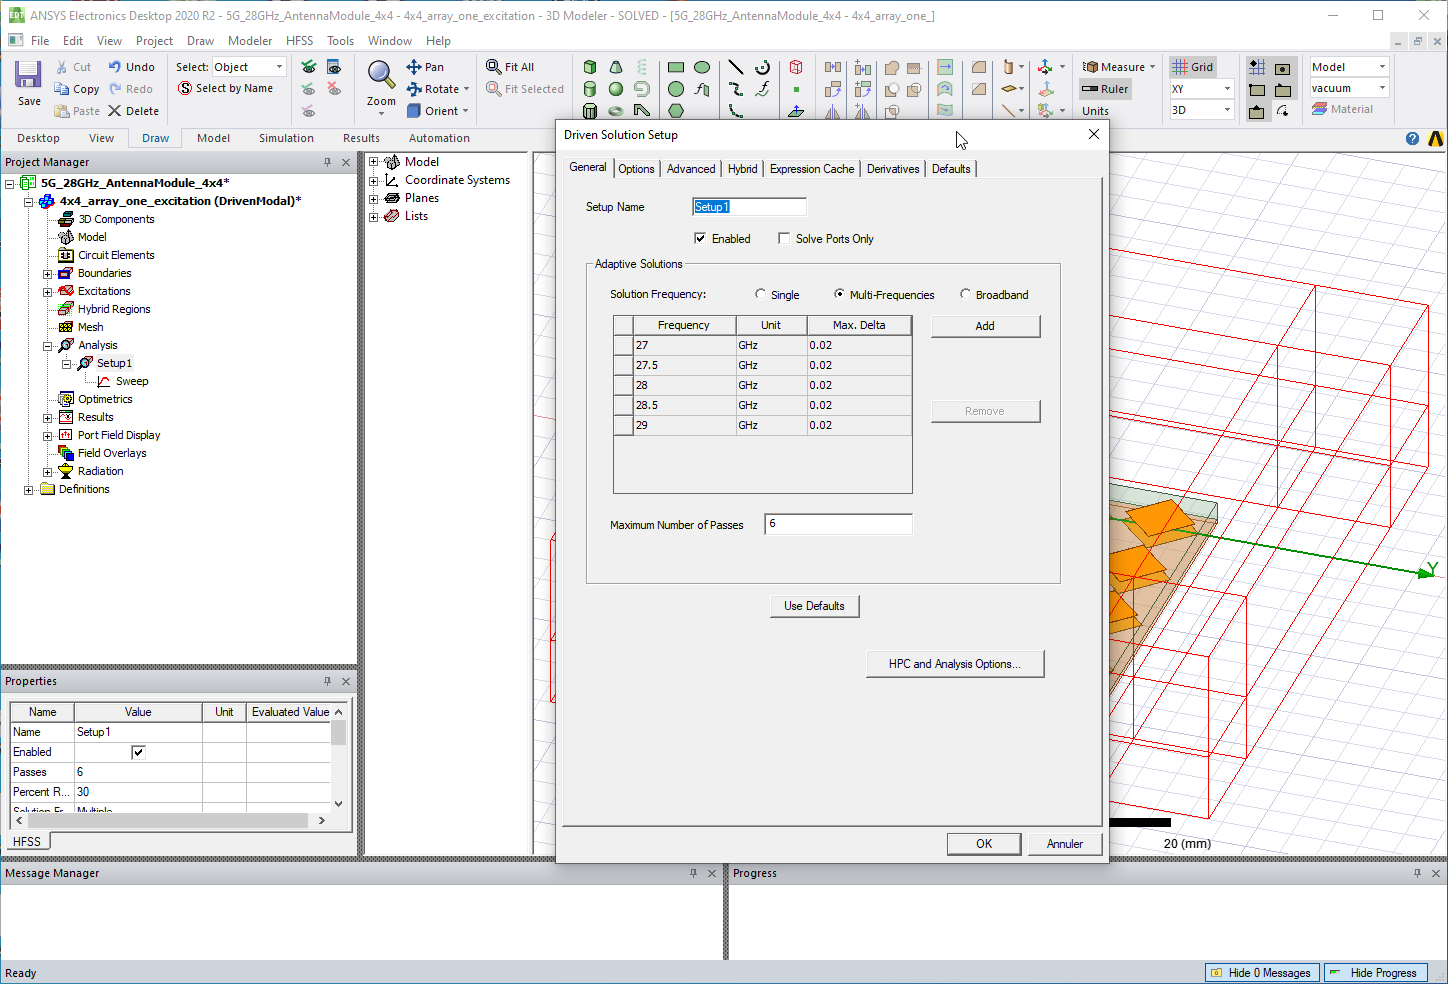Click the Save icon in toolbar

[x=28, y=75]
